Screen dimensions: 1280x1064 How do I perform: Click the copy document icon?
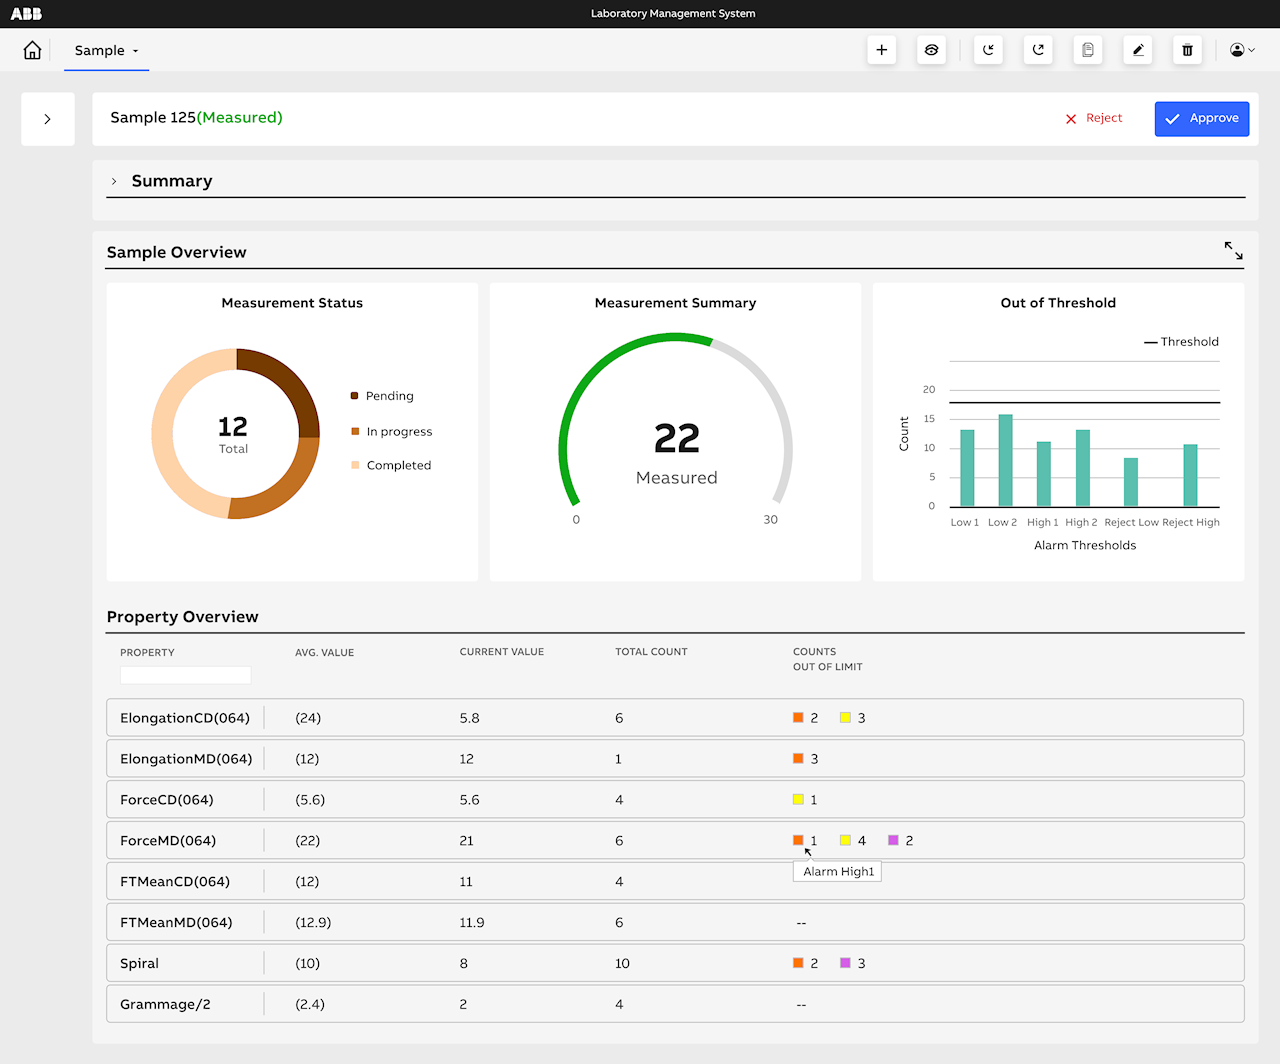coord(1087,50)
